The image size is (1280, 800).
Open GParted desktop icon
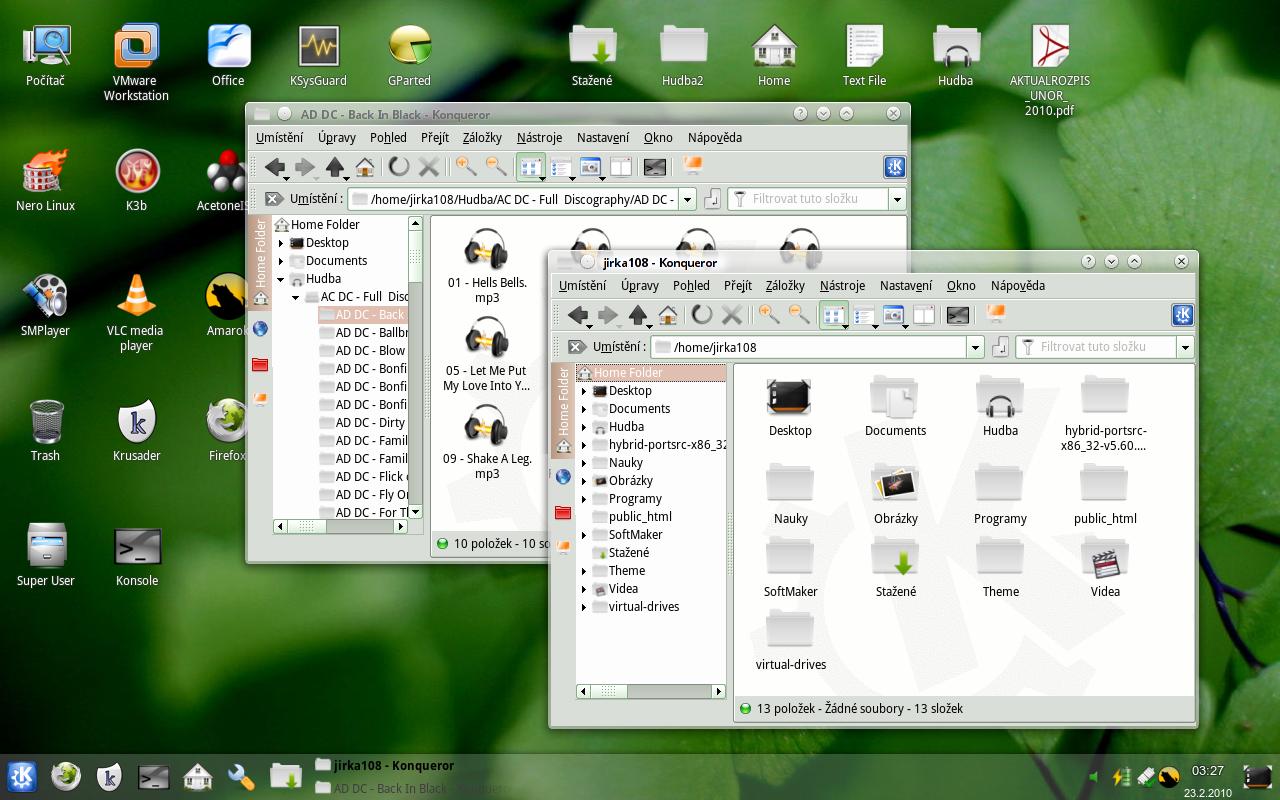[409, 57]
